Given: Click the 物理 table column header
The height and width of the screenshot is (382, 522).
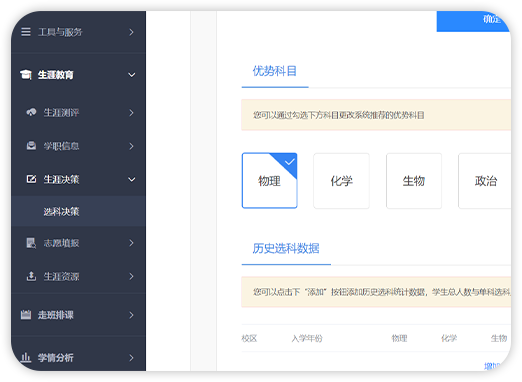Looking at the screenshot, I should [x=399, y=338].
